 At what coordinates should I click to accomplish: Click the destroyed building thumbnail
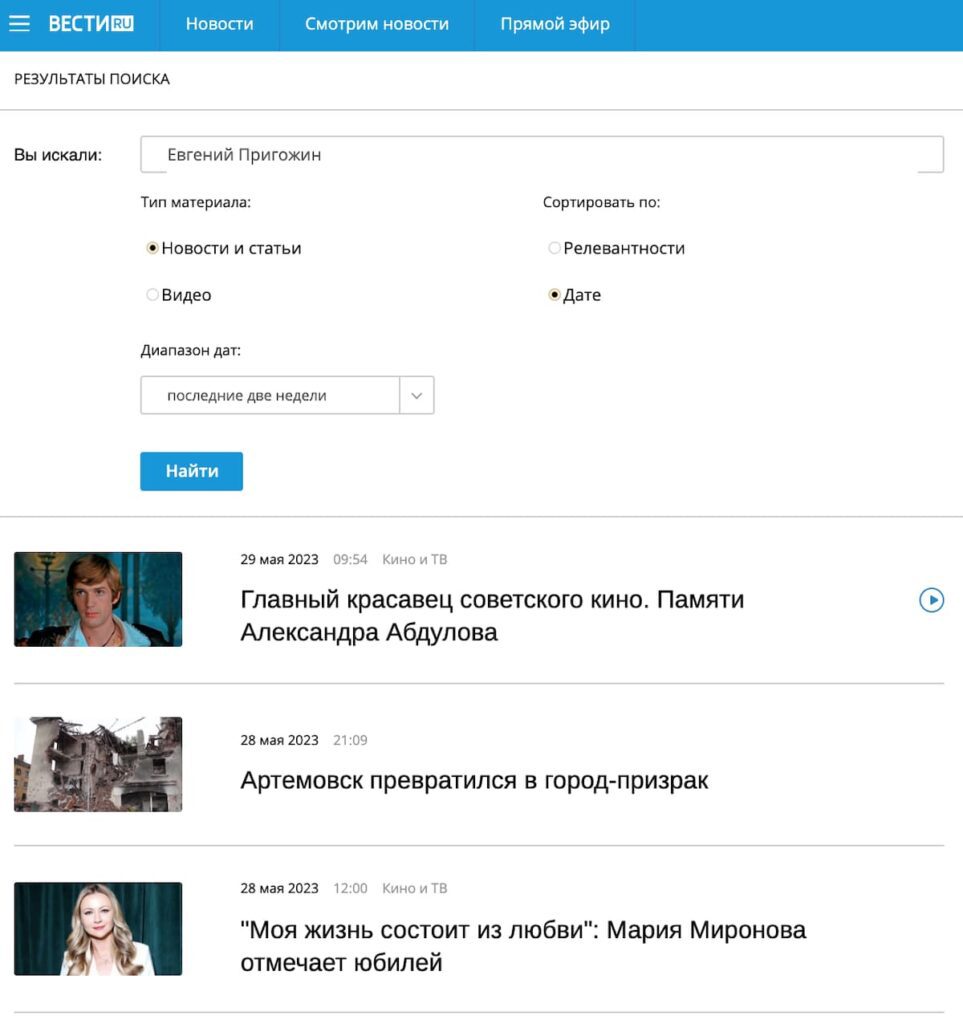98,764
